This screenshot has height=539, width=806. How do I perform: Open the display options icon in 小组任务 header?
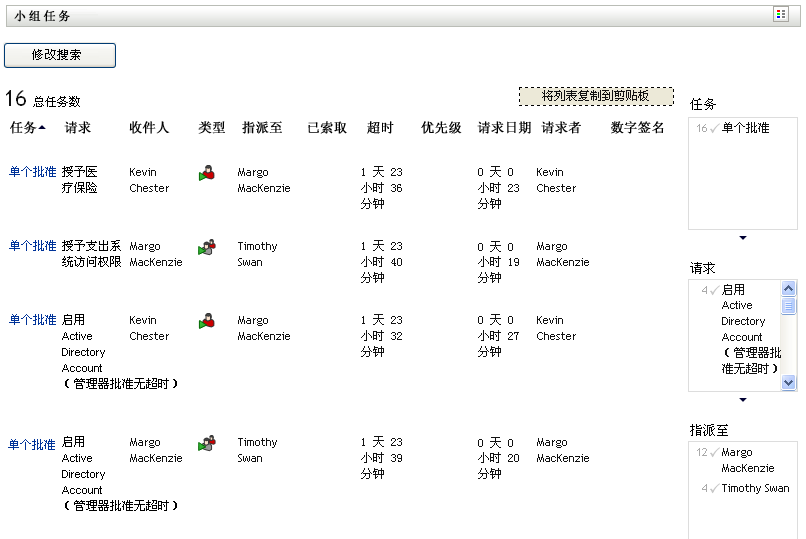(780, 15)
